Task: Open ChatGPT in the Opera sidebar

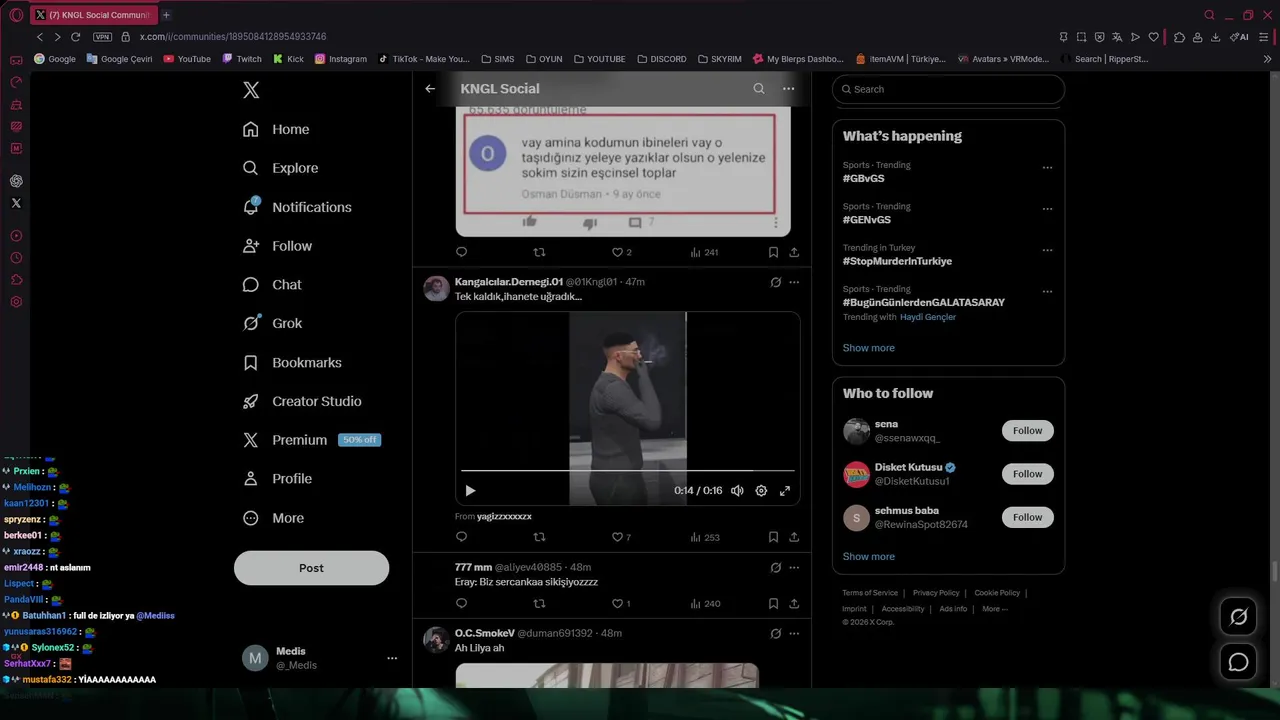Action: (x=16, y=181)
